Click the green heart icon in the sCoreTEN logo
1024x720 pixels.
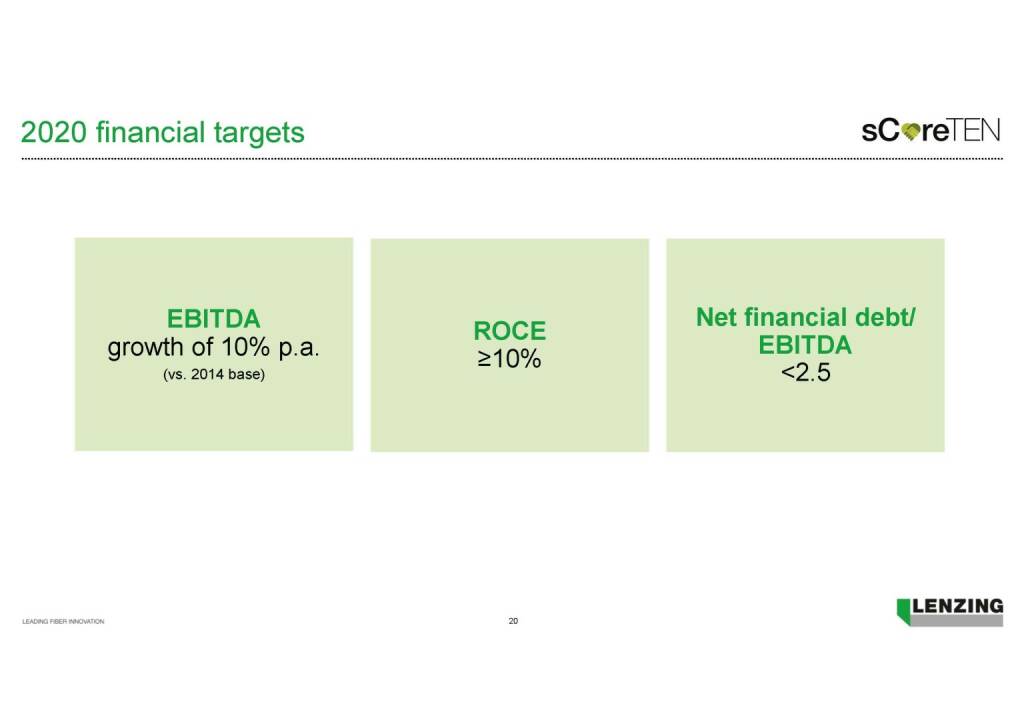pos(911,133)
